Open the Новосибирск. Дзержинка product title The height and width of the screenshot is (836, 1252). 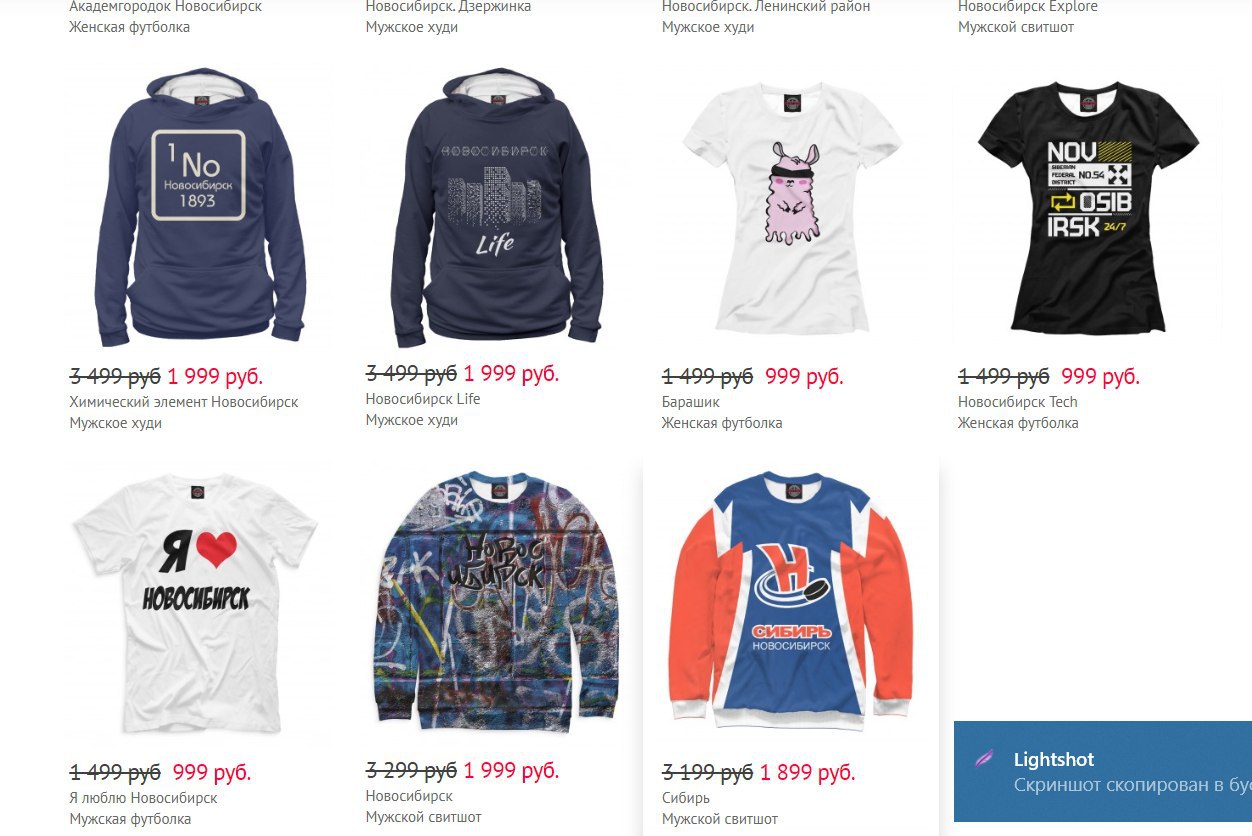coord(449,7)
